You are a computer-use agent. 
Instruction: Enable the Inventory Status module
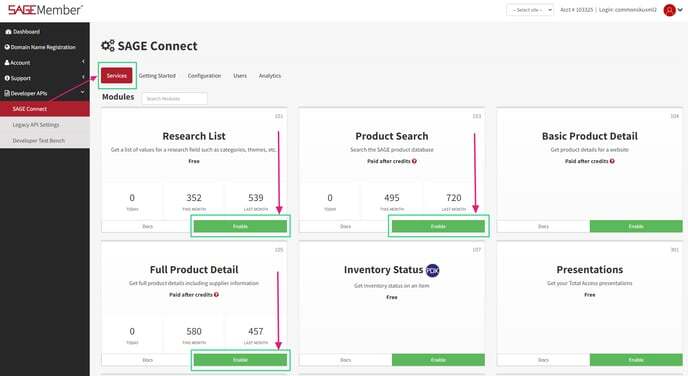[x=438, y=360]
